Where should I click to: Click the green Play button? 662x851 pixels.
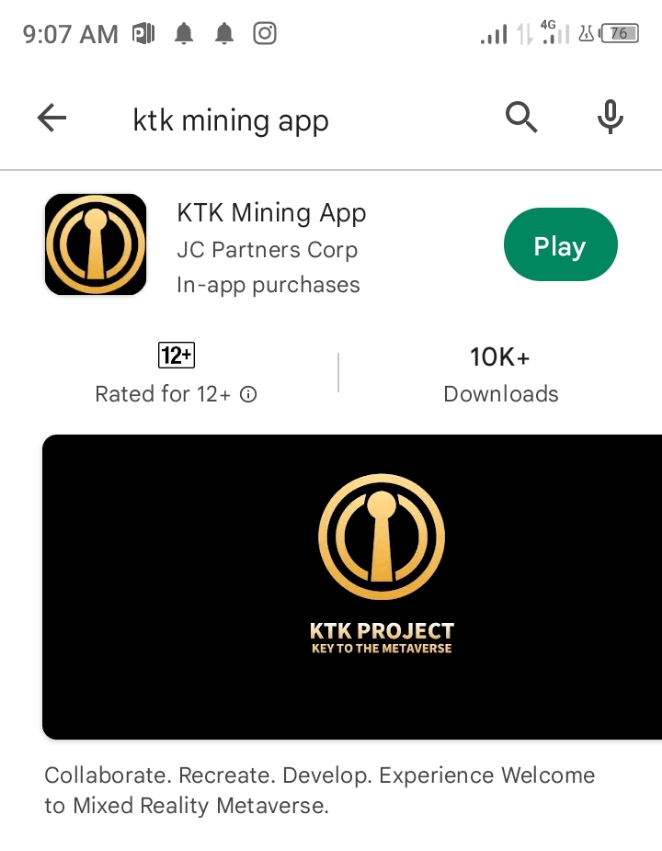pos(561,245)
